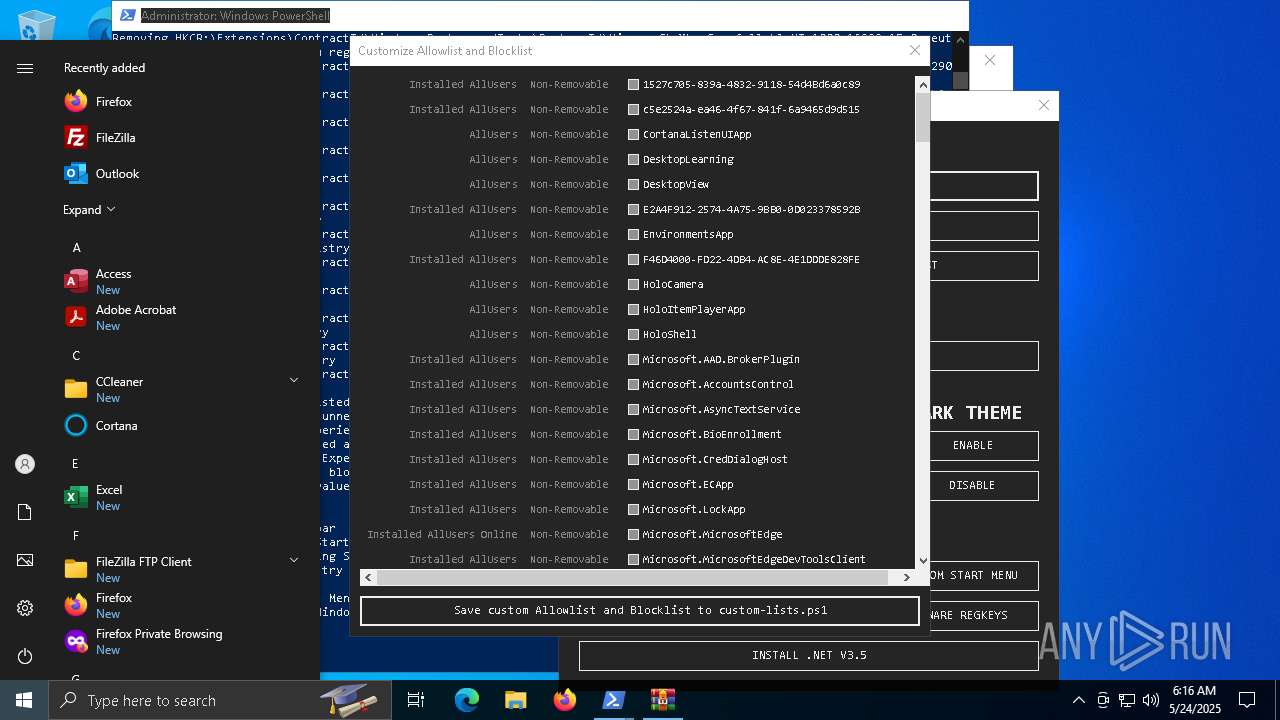Image resolution: width=1280 pixels, height=720 pixels.
Task: Click the Power icon in Start sidebar
Action: coord(25,656)
